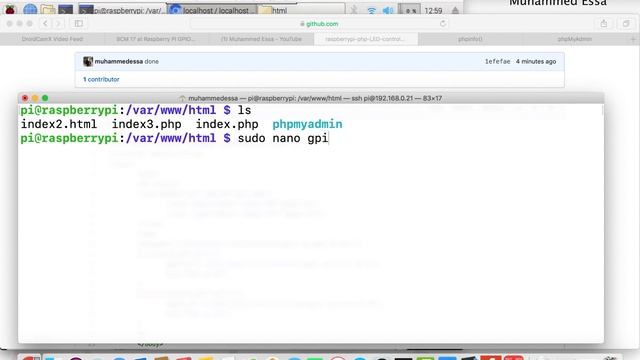
Task: Switch to BCM 17 at Raspberry Pi GPIO tab
Action: (156, 39)
